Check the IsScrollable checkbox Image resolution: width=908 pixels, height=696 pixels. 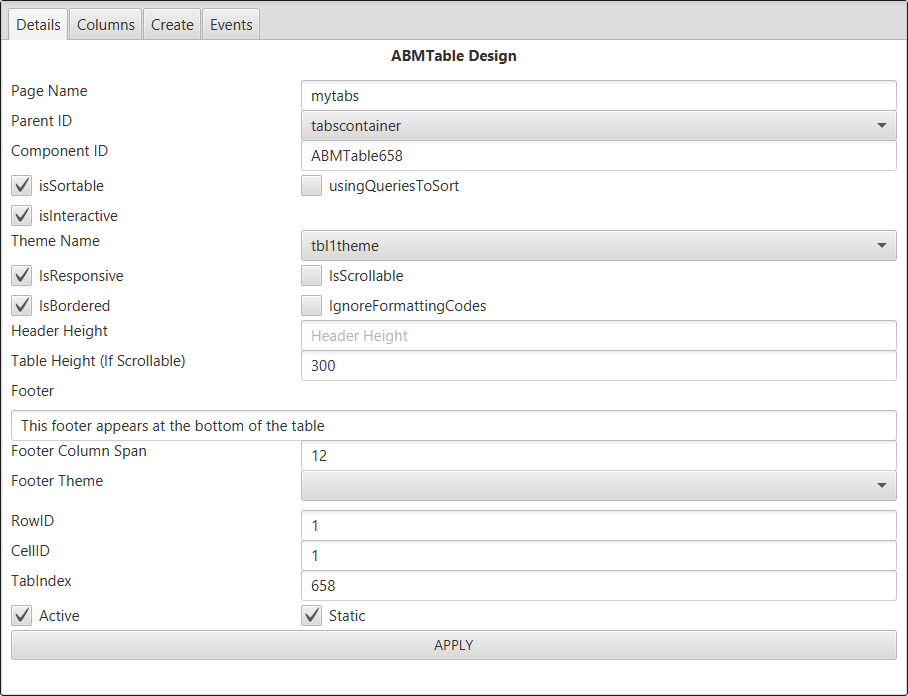(x=312, y=276)
